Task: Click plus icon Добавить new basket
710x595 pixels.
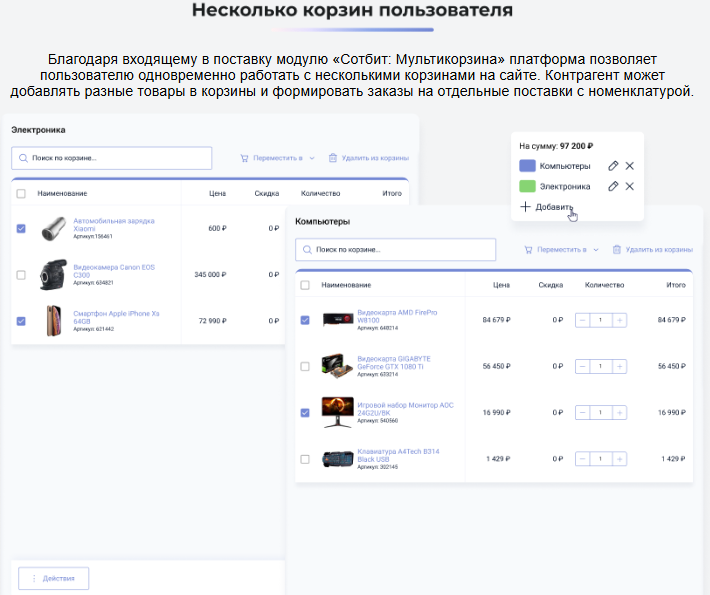Action: pos(525,207)
